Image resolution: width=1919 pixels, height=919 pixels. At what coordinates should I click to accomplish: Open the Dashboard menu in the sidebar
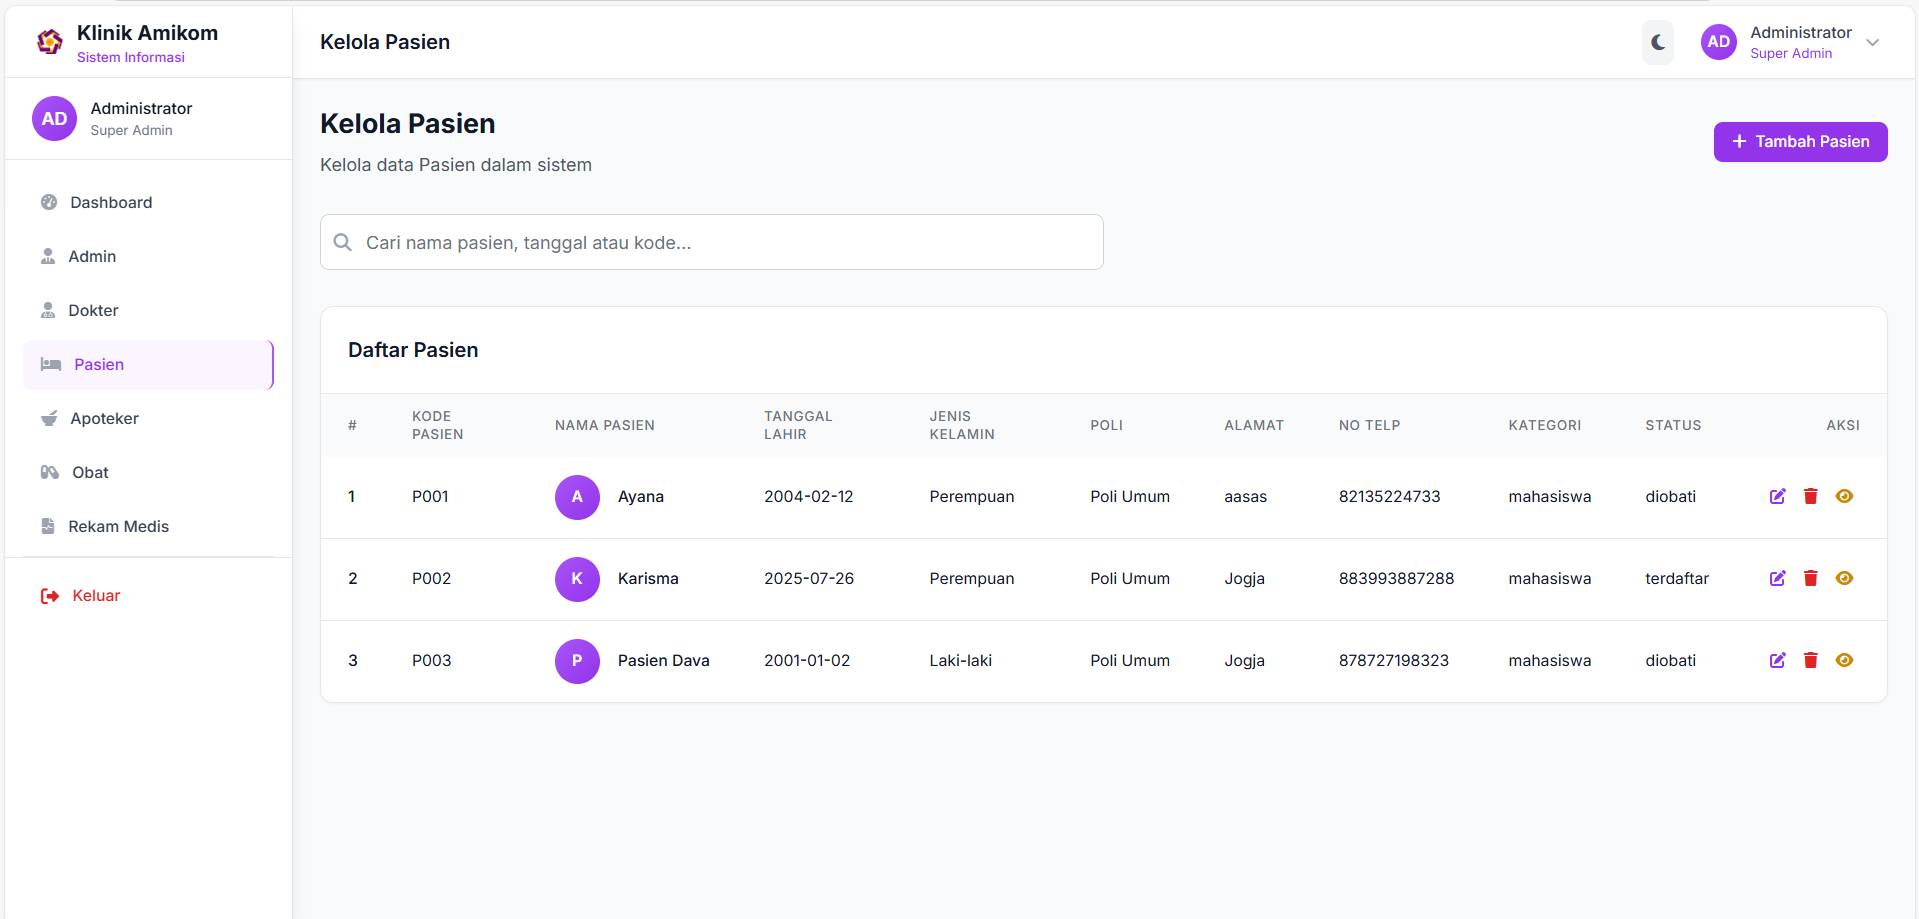[111, 202]
